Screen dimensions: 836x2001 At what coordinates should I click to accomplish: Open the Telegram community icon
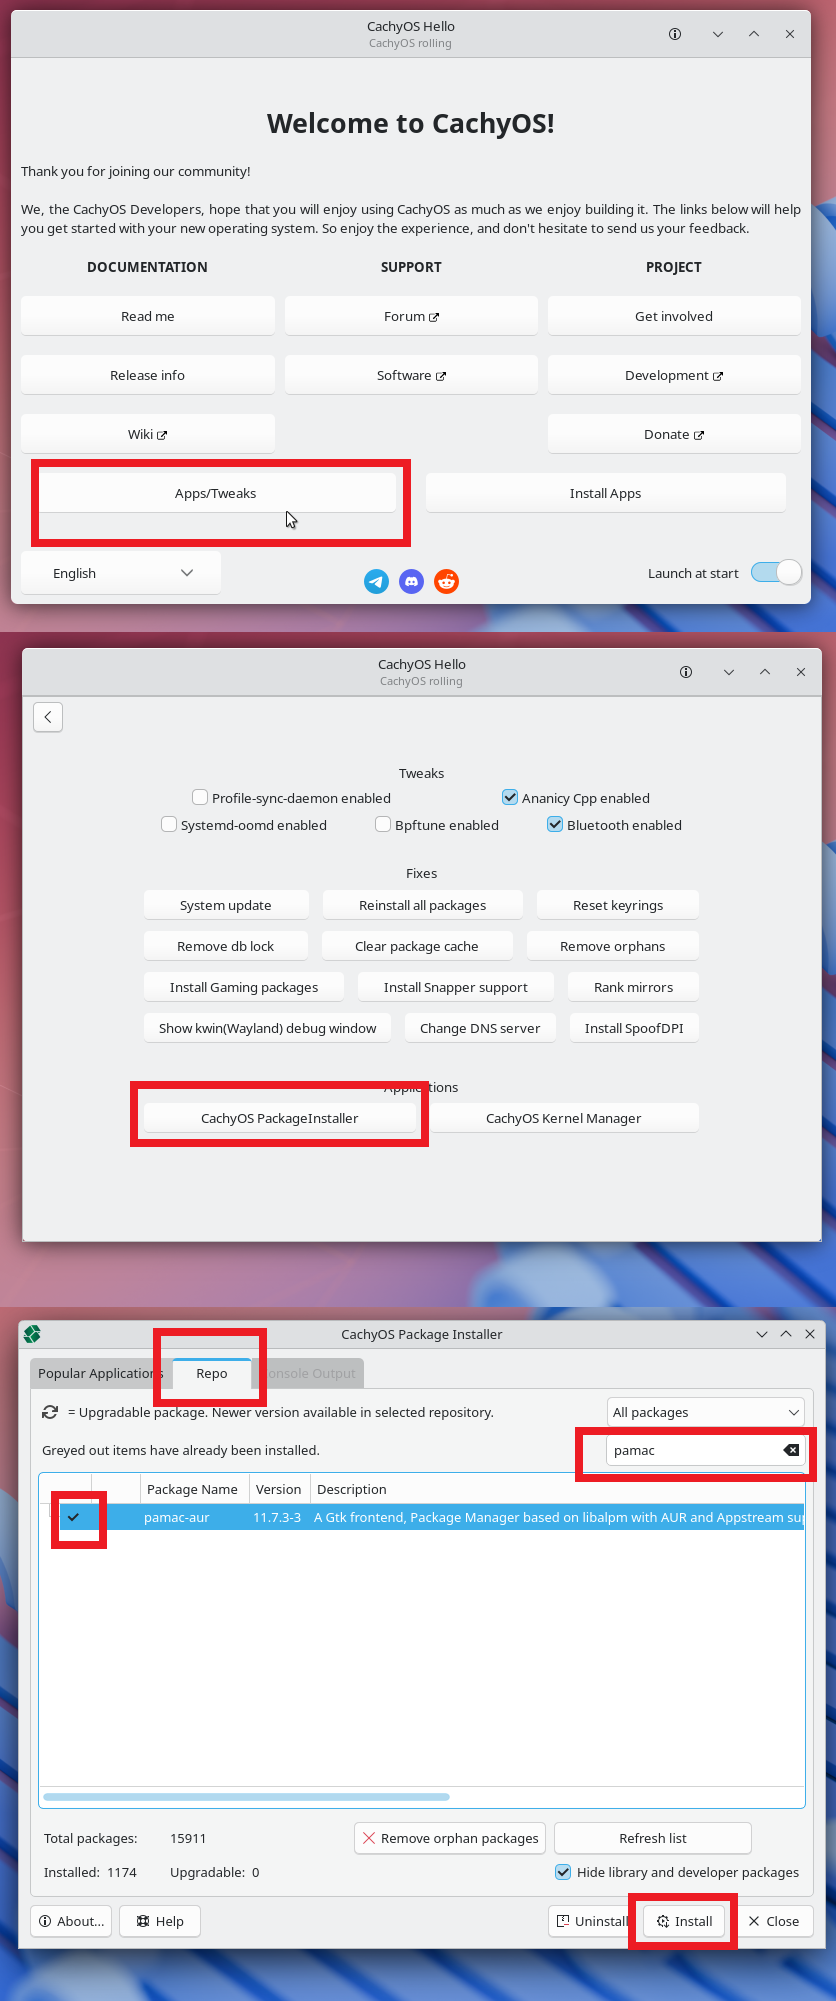tap(376, 581)
